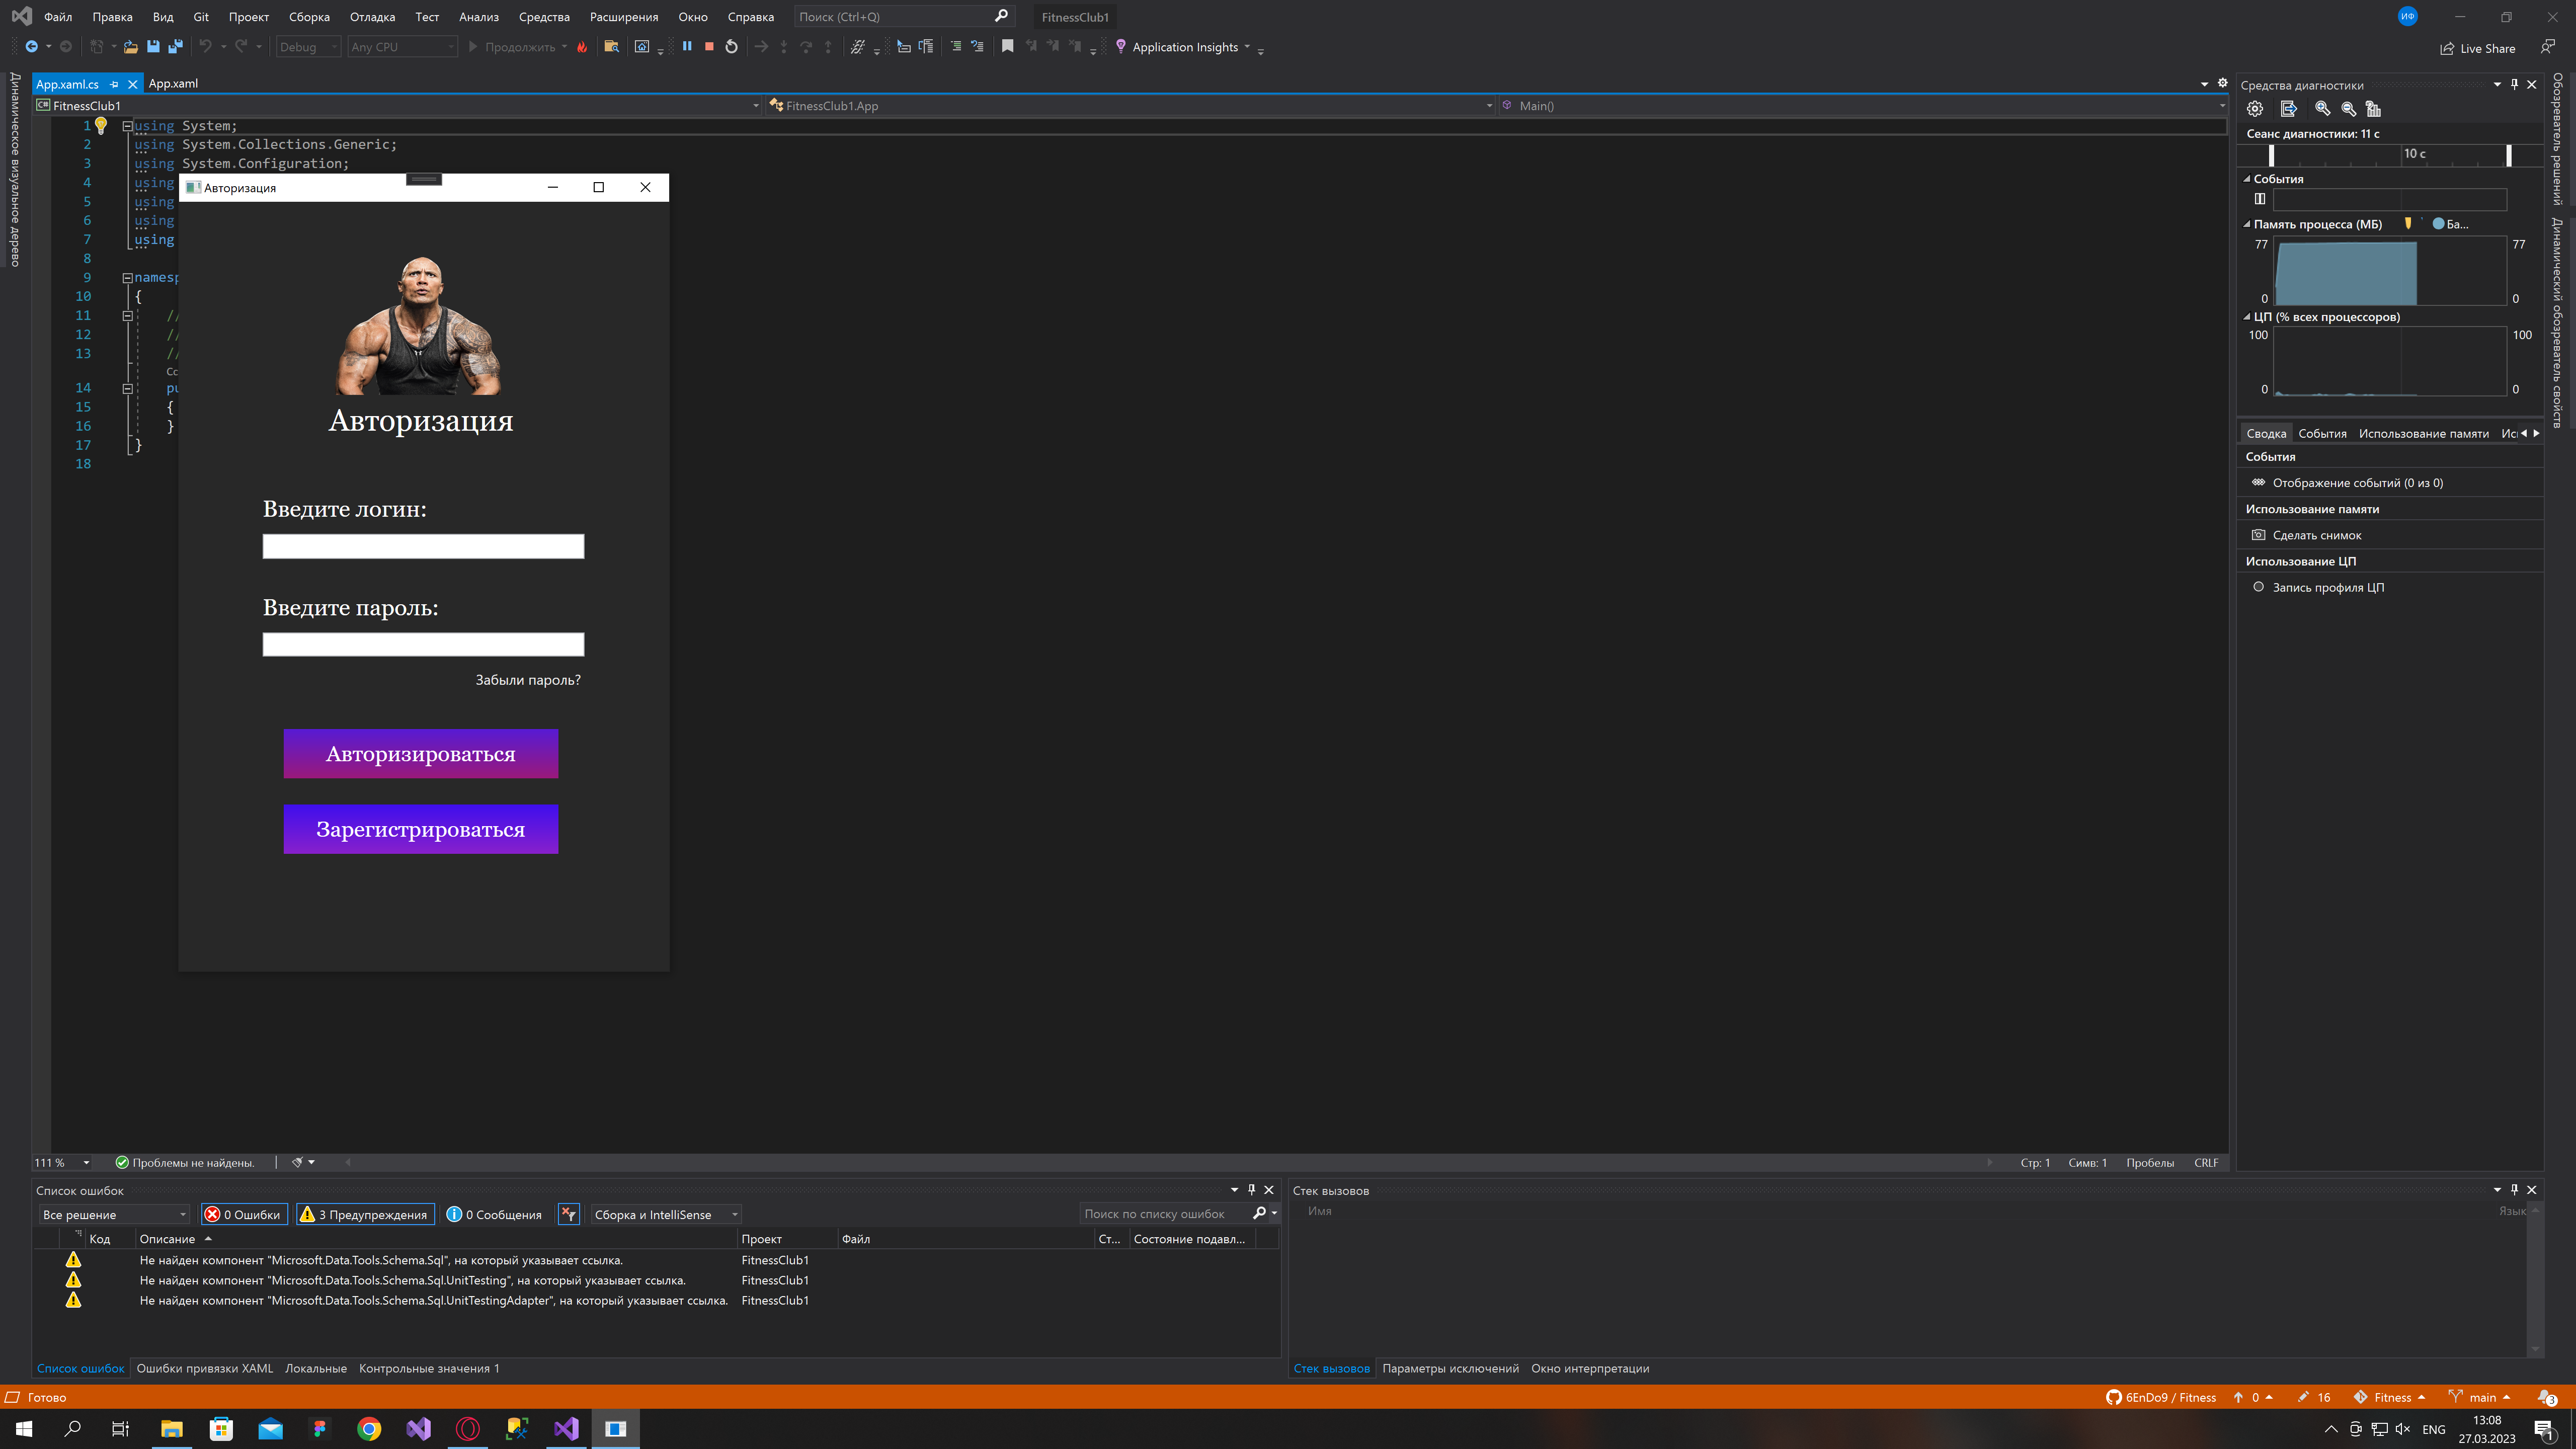
Task: Open the Отладка menu
Action: 372,17
